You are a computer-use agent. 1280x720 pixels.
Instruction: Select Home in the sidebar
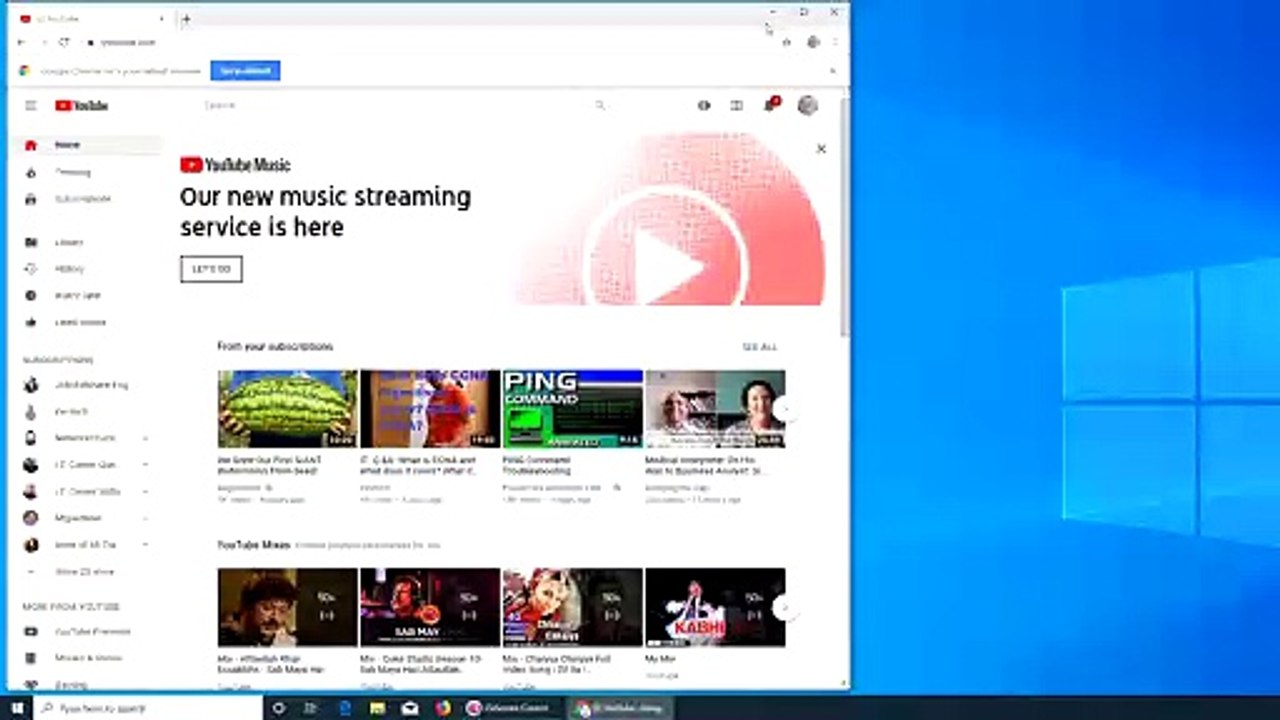click(x=85, y=145)
